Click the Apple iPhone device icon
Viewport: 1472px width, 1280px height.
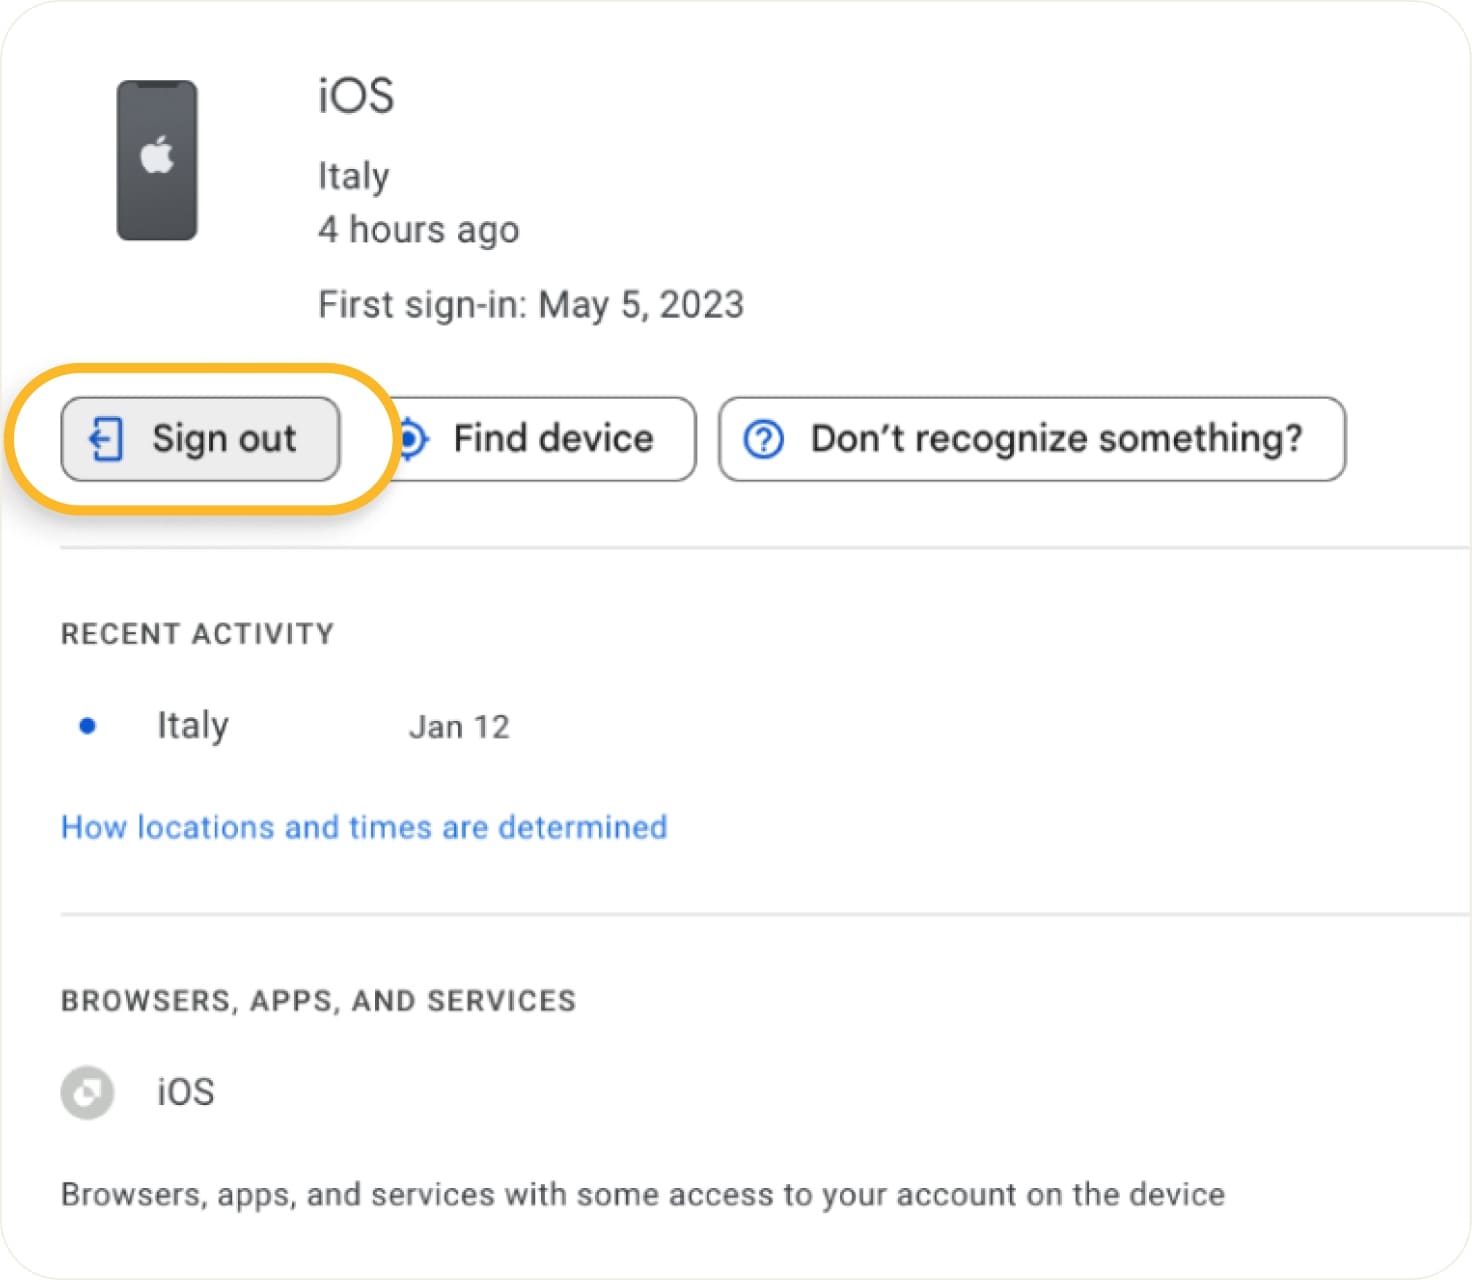[x=157, y=160]
